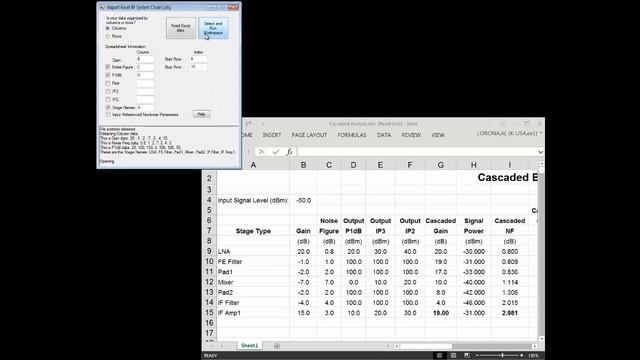Enable the Psat checkbox

[108, 83]
